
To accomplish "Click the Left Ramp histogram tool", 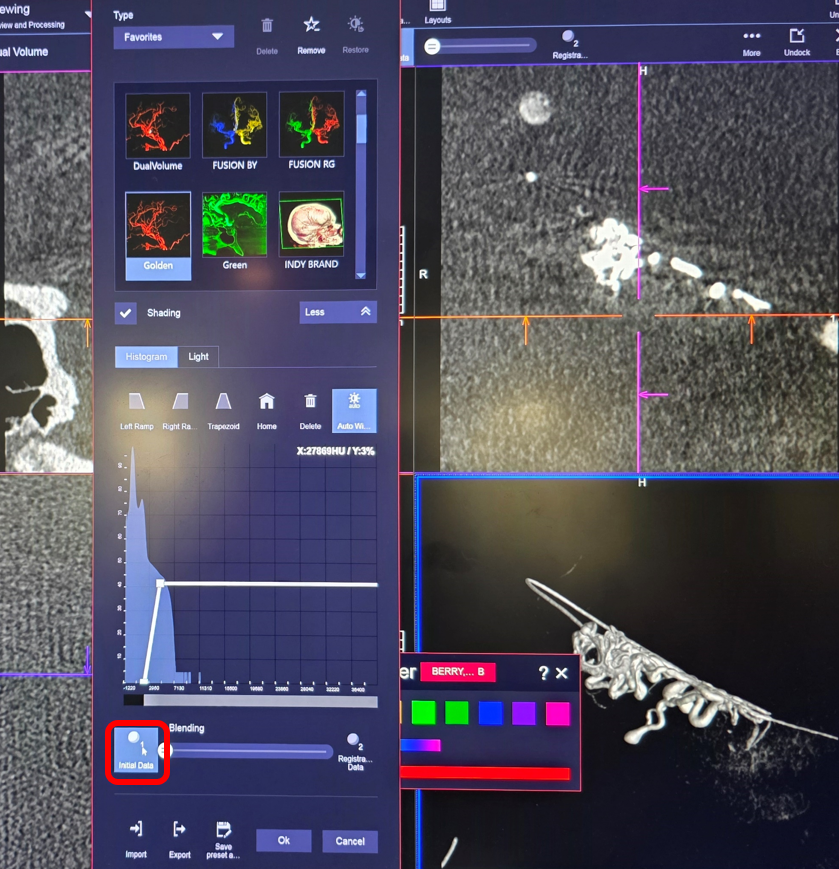I will [136, 402].
